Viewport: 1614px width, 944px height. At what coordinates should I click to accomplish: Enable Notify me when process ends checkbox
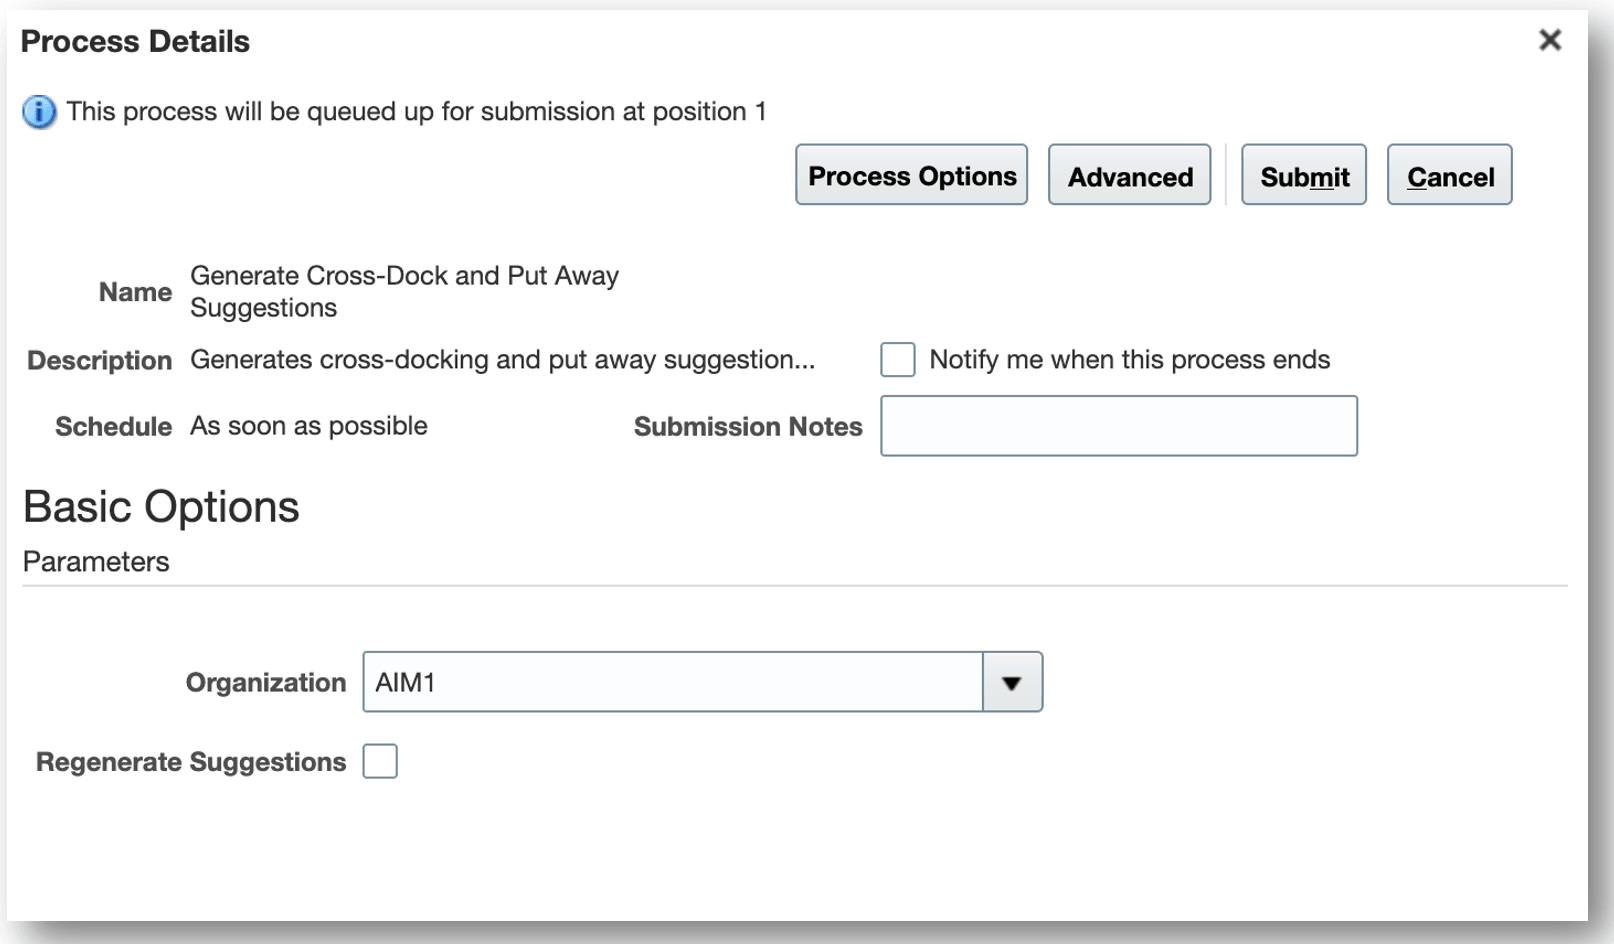tap(897, 360)
